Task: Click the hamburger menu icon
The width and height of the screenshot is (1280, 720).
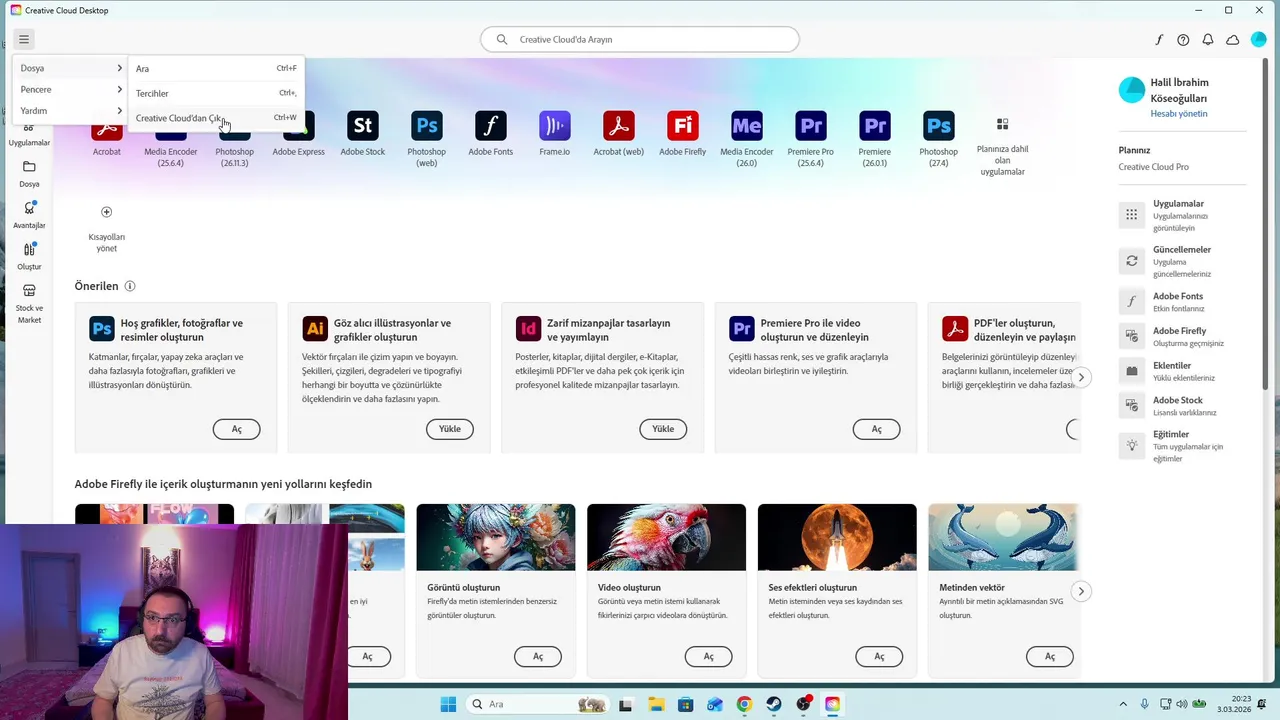Action: pyautogui.click(x=24, y=40)
